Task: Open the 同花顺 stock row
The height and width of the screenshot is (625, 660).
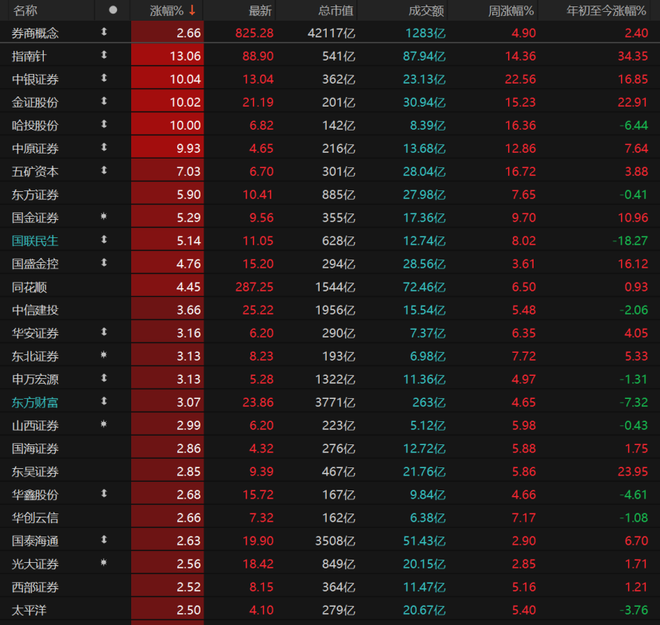Action: [330, 287]
